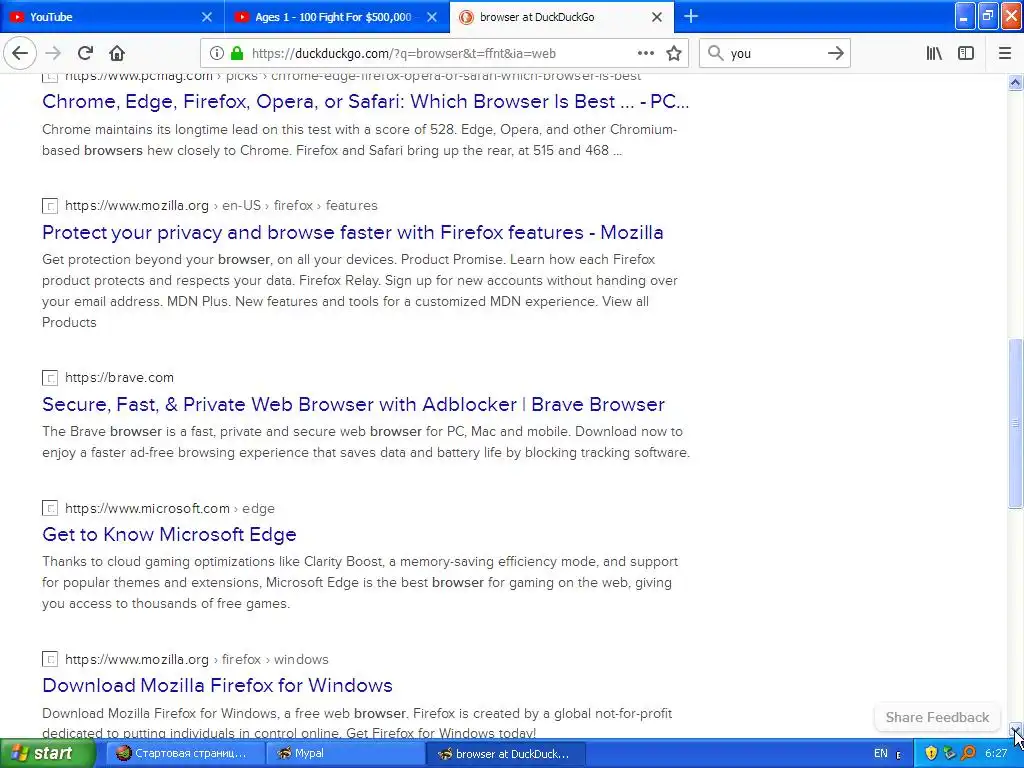This screenshot has height=768, width=1024.
Task: Open a new tab with plus button
Action: coord(691,16)
